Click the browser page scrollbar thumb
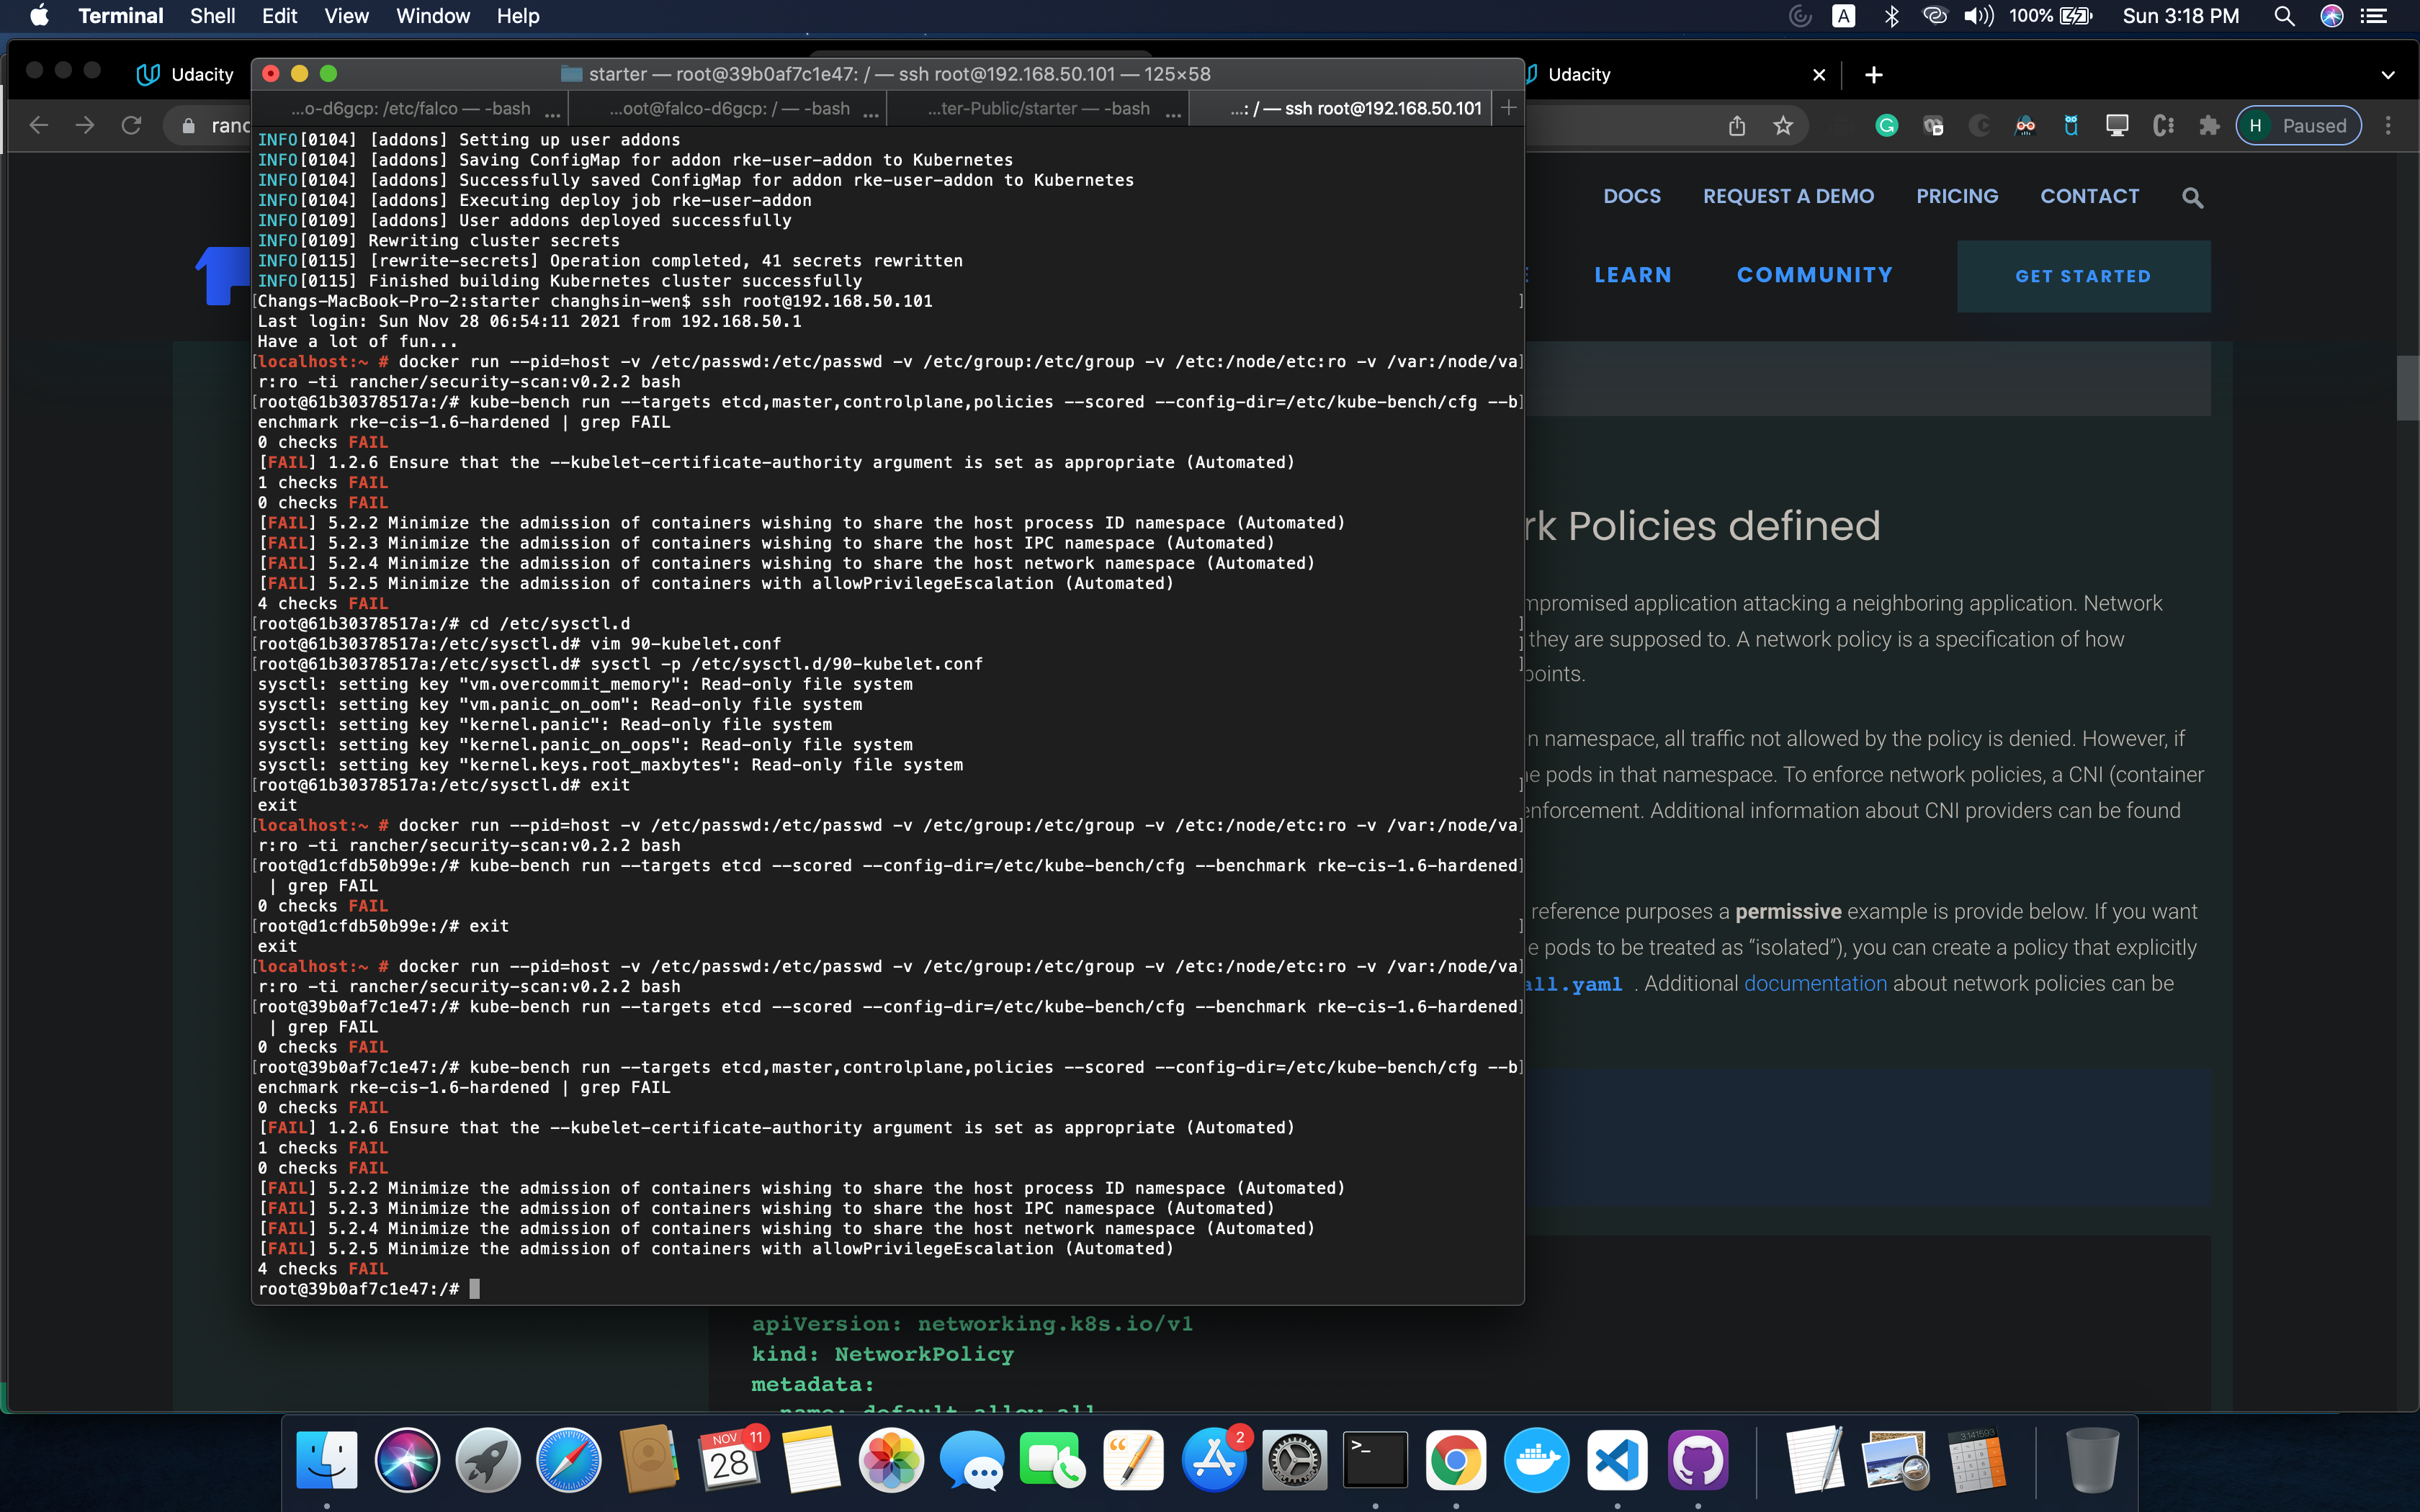The height and width of the screenshot is (1512, 2420). (2407, 388)
